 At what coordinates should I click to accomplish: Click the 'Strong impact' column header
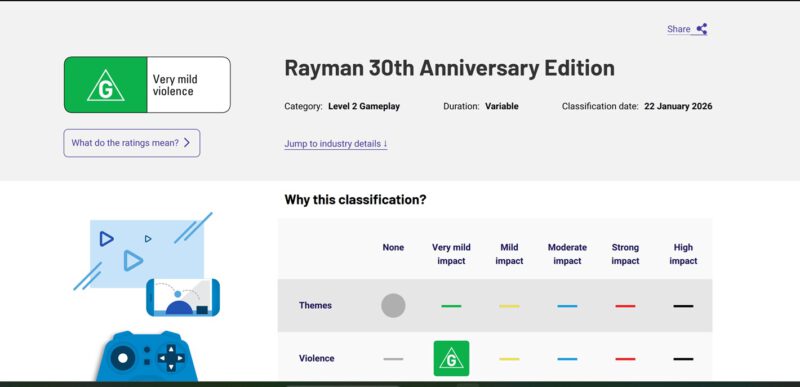(626, 254)
